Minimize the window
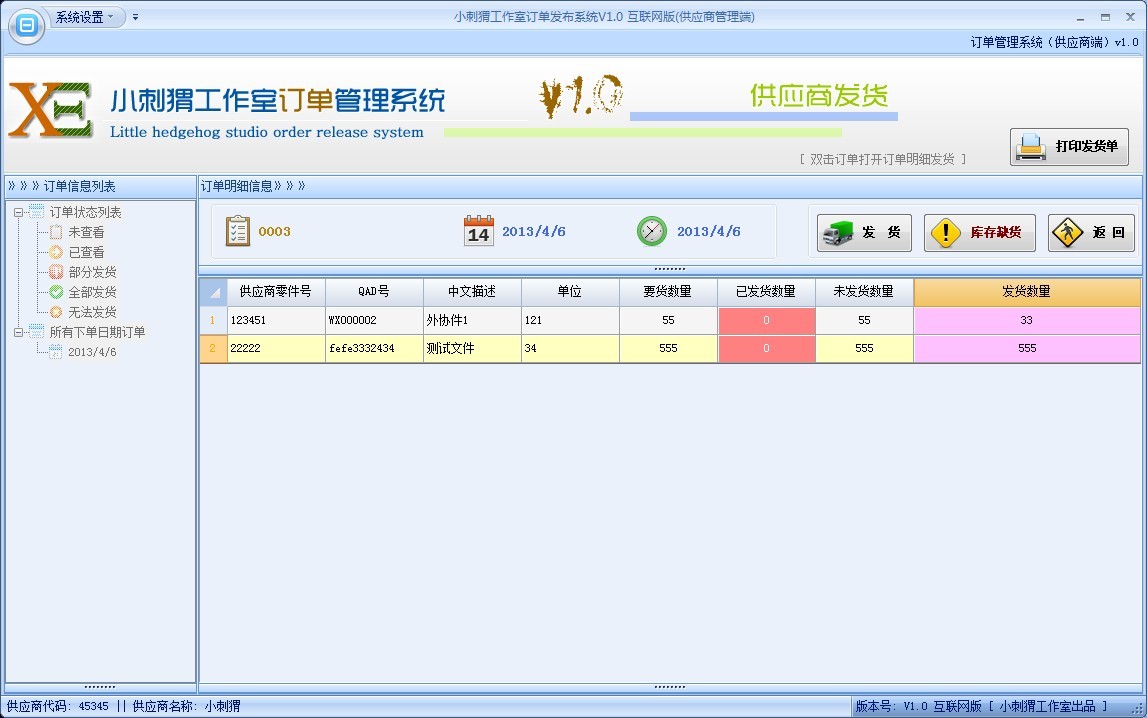 coord(1080,18)
